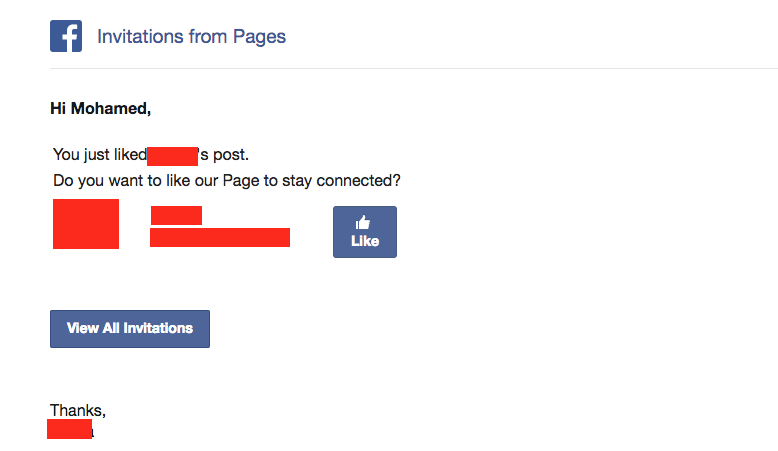Click the blue Like button
778x451 pixels.
pyautogui.click(x=365, y=232)
